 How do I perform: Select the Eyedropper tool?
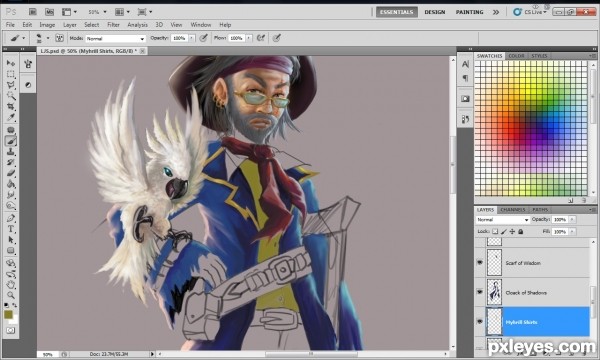click(11, 117)
